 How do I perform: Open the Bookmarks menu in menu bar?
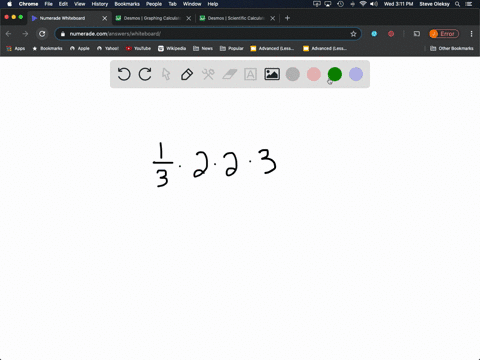(127, 4)
